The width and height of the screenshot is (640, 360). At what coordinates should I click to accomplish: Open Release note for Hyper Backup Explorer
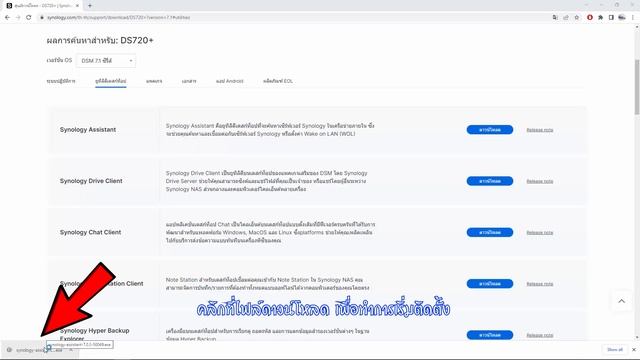(540, 335)
